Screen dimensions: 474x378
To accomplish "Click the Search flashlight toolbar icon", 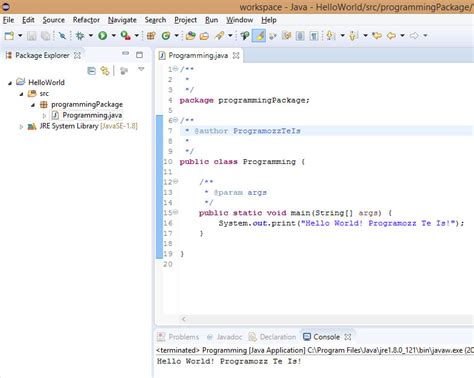I will (220, 36).
